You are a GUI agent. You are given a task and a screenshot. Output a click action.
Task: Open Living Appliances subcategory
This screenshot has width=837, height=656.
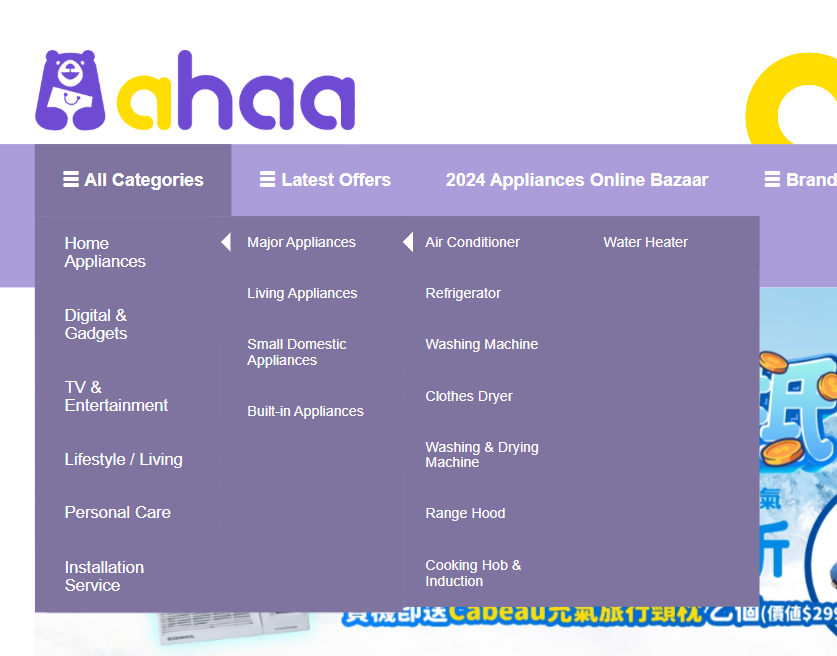click(302, 293)
